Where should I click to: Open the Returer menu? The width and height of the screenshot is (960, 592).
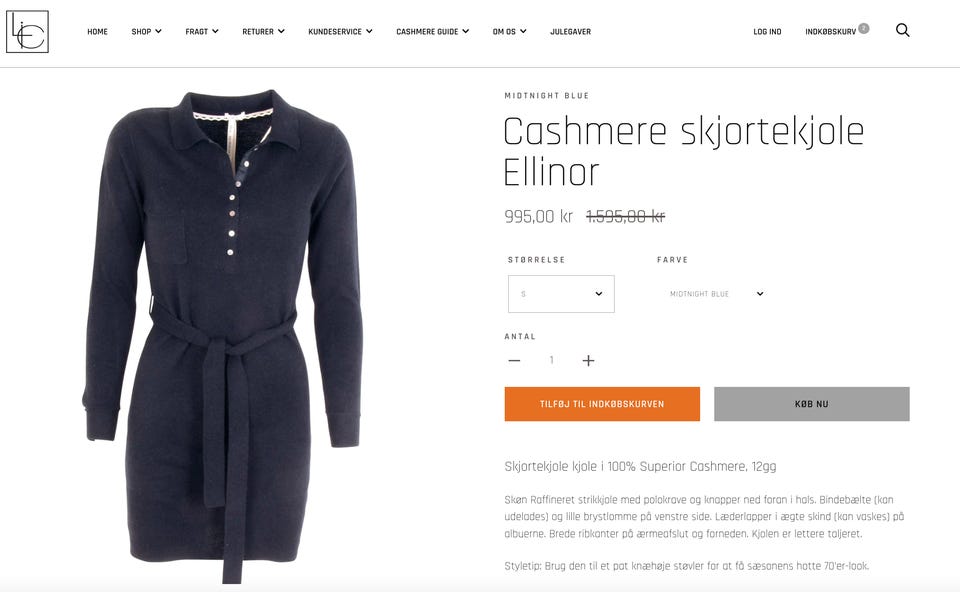[263, 31]
